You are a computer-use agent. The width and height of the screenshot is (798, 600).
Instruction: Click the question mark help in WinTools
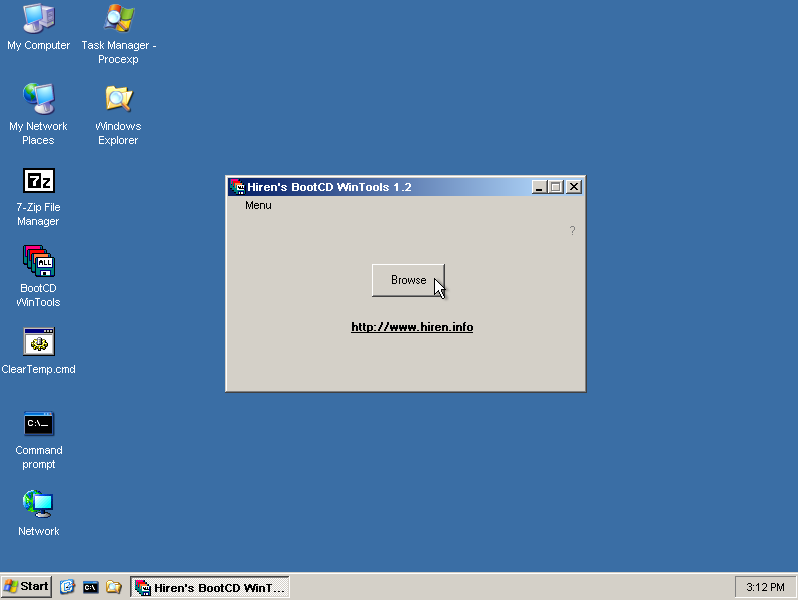572,231
